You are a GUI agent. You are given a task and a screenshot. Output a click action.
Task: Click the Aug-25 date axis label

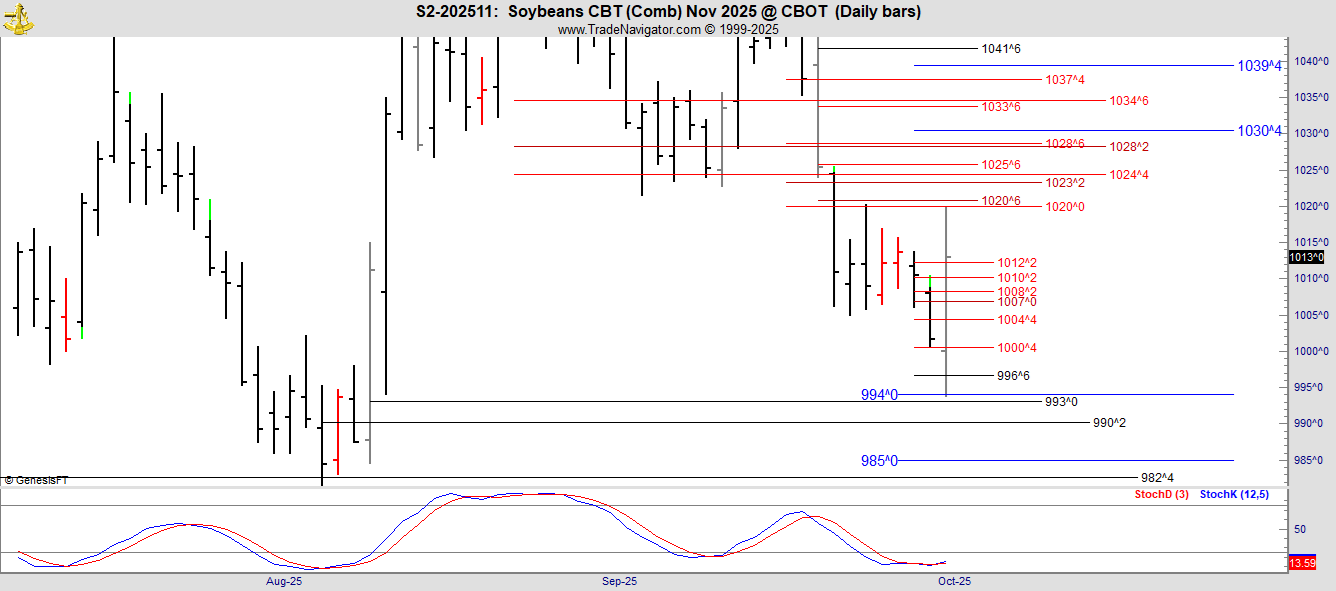tap(284, 581)
